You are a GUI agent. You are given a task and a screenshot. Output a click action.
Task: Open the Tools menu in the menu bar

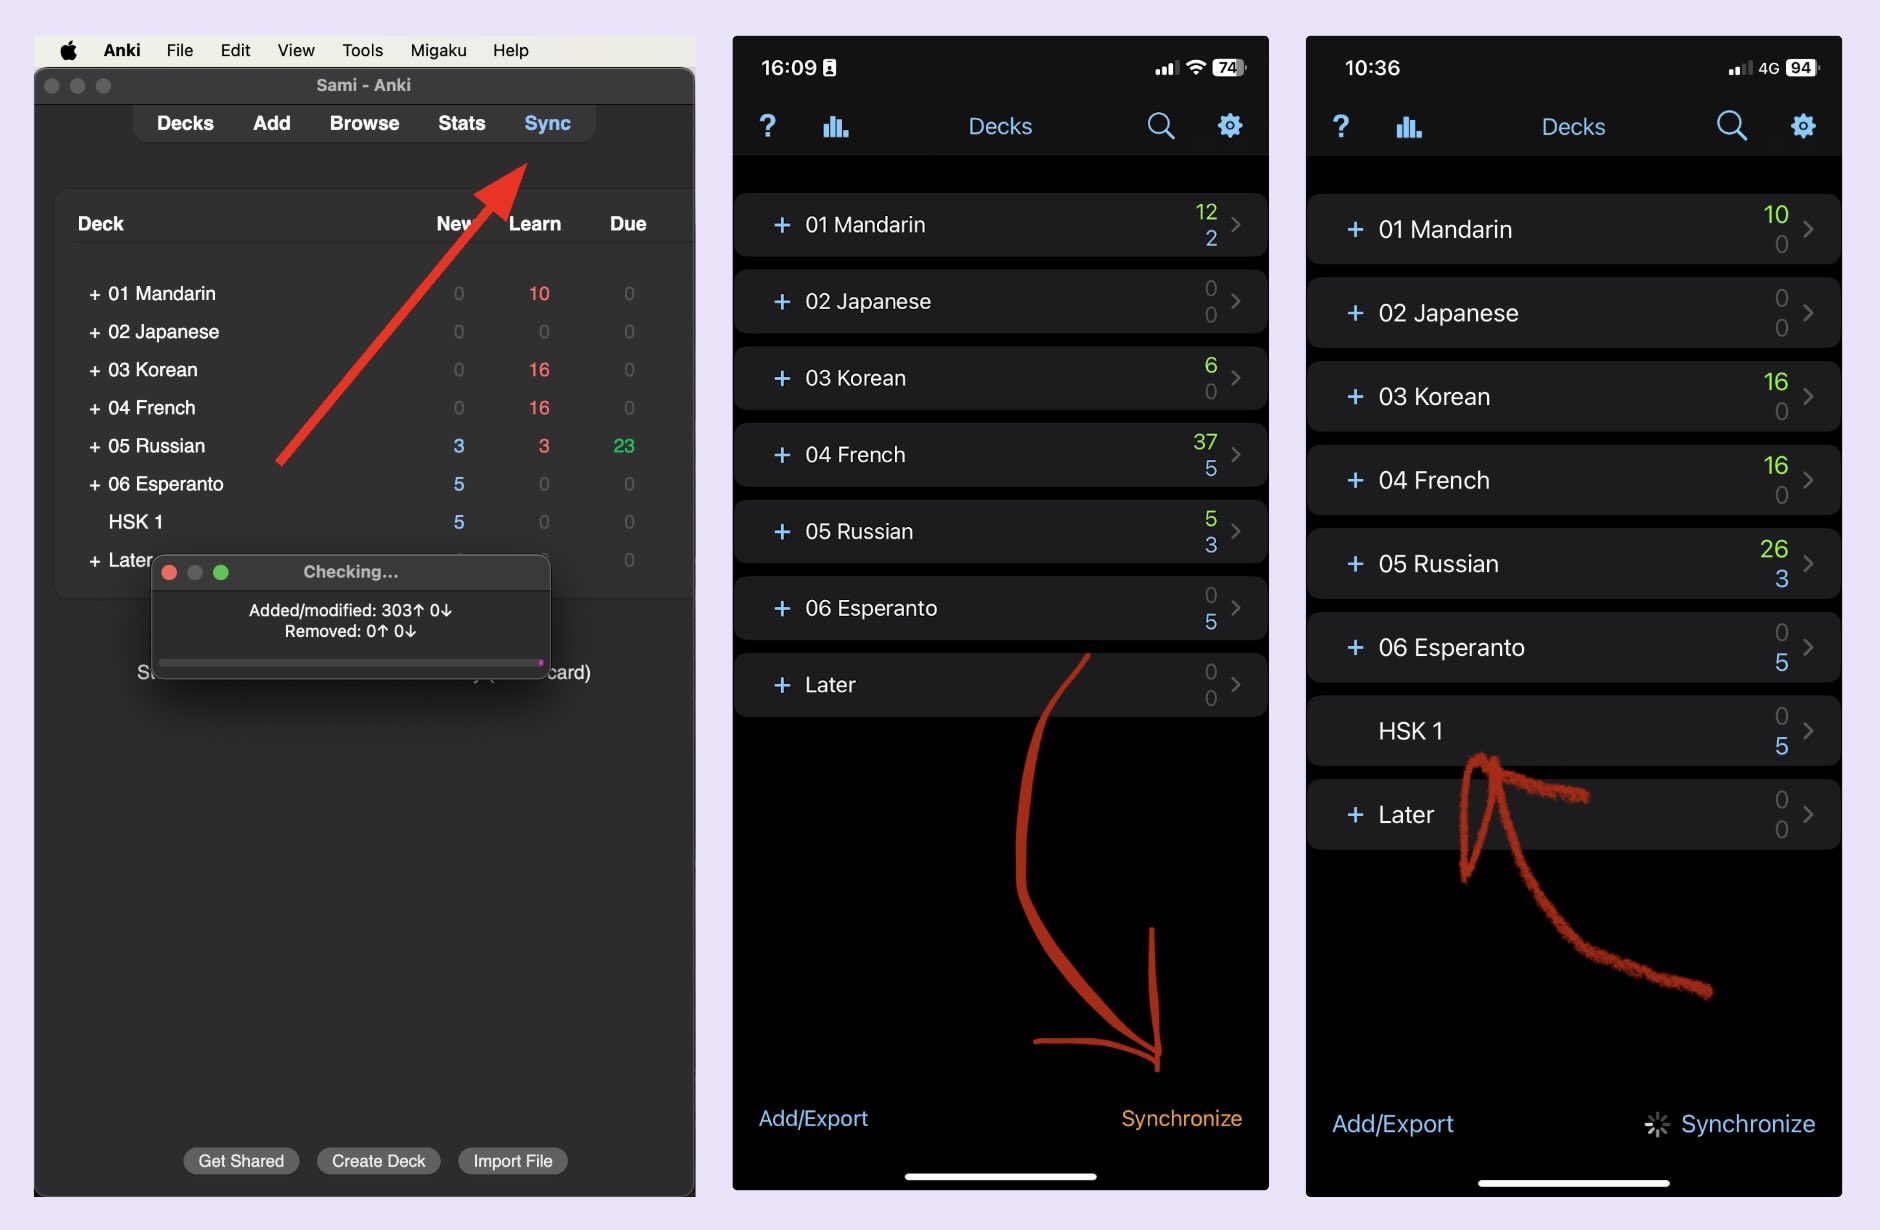pyautogui.click(x=362, y=50)
